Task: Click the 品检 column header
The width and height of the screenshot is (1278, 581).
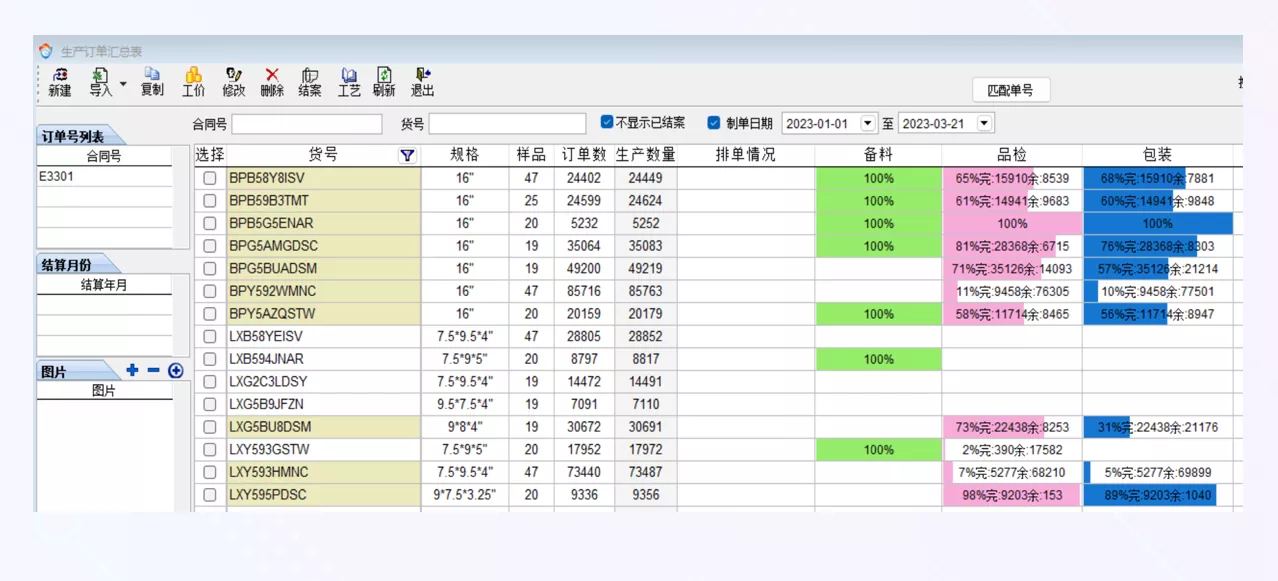Action: (1012, 155)
